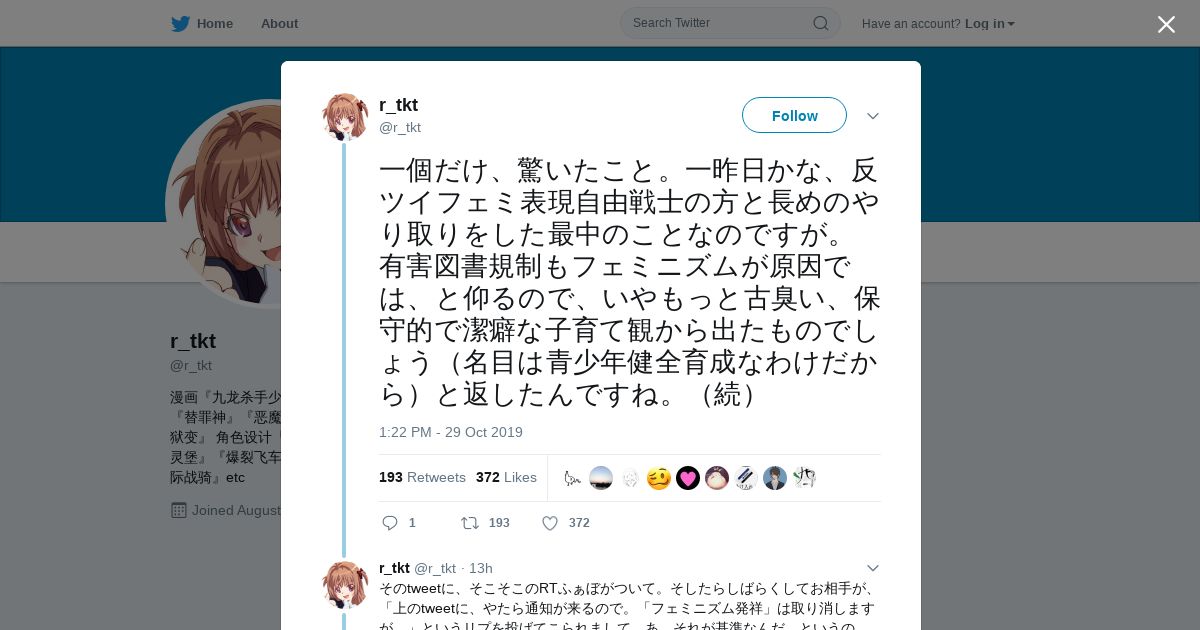Click the retweet arrows icon
This screenshot has width=1200, height=630.
coord(469,523)
